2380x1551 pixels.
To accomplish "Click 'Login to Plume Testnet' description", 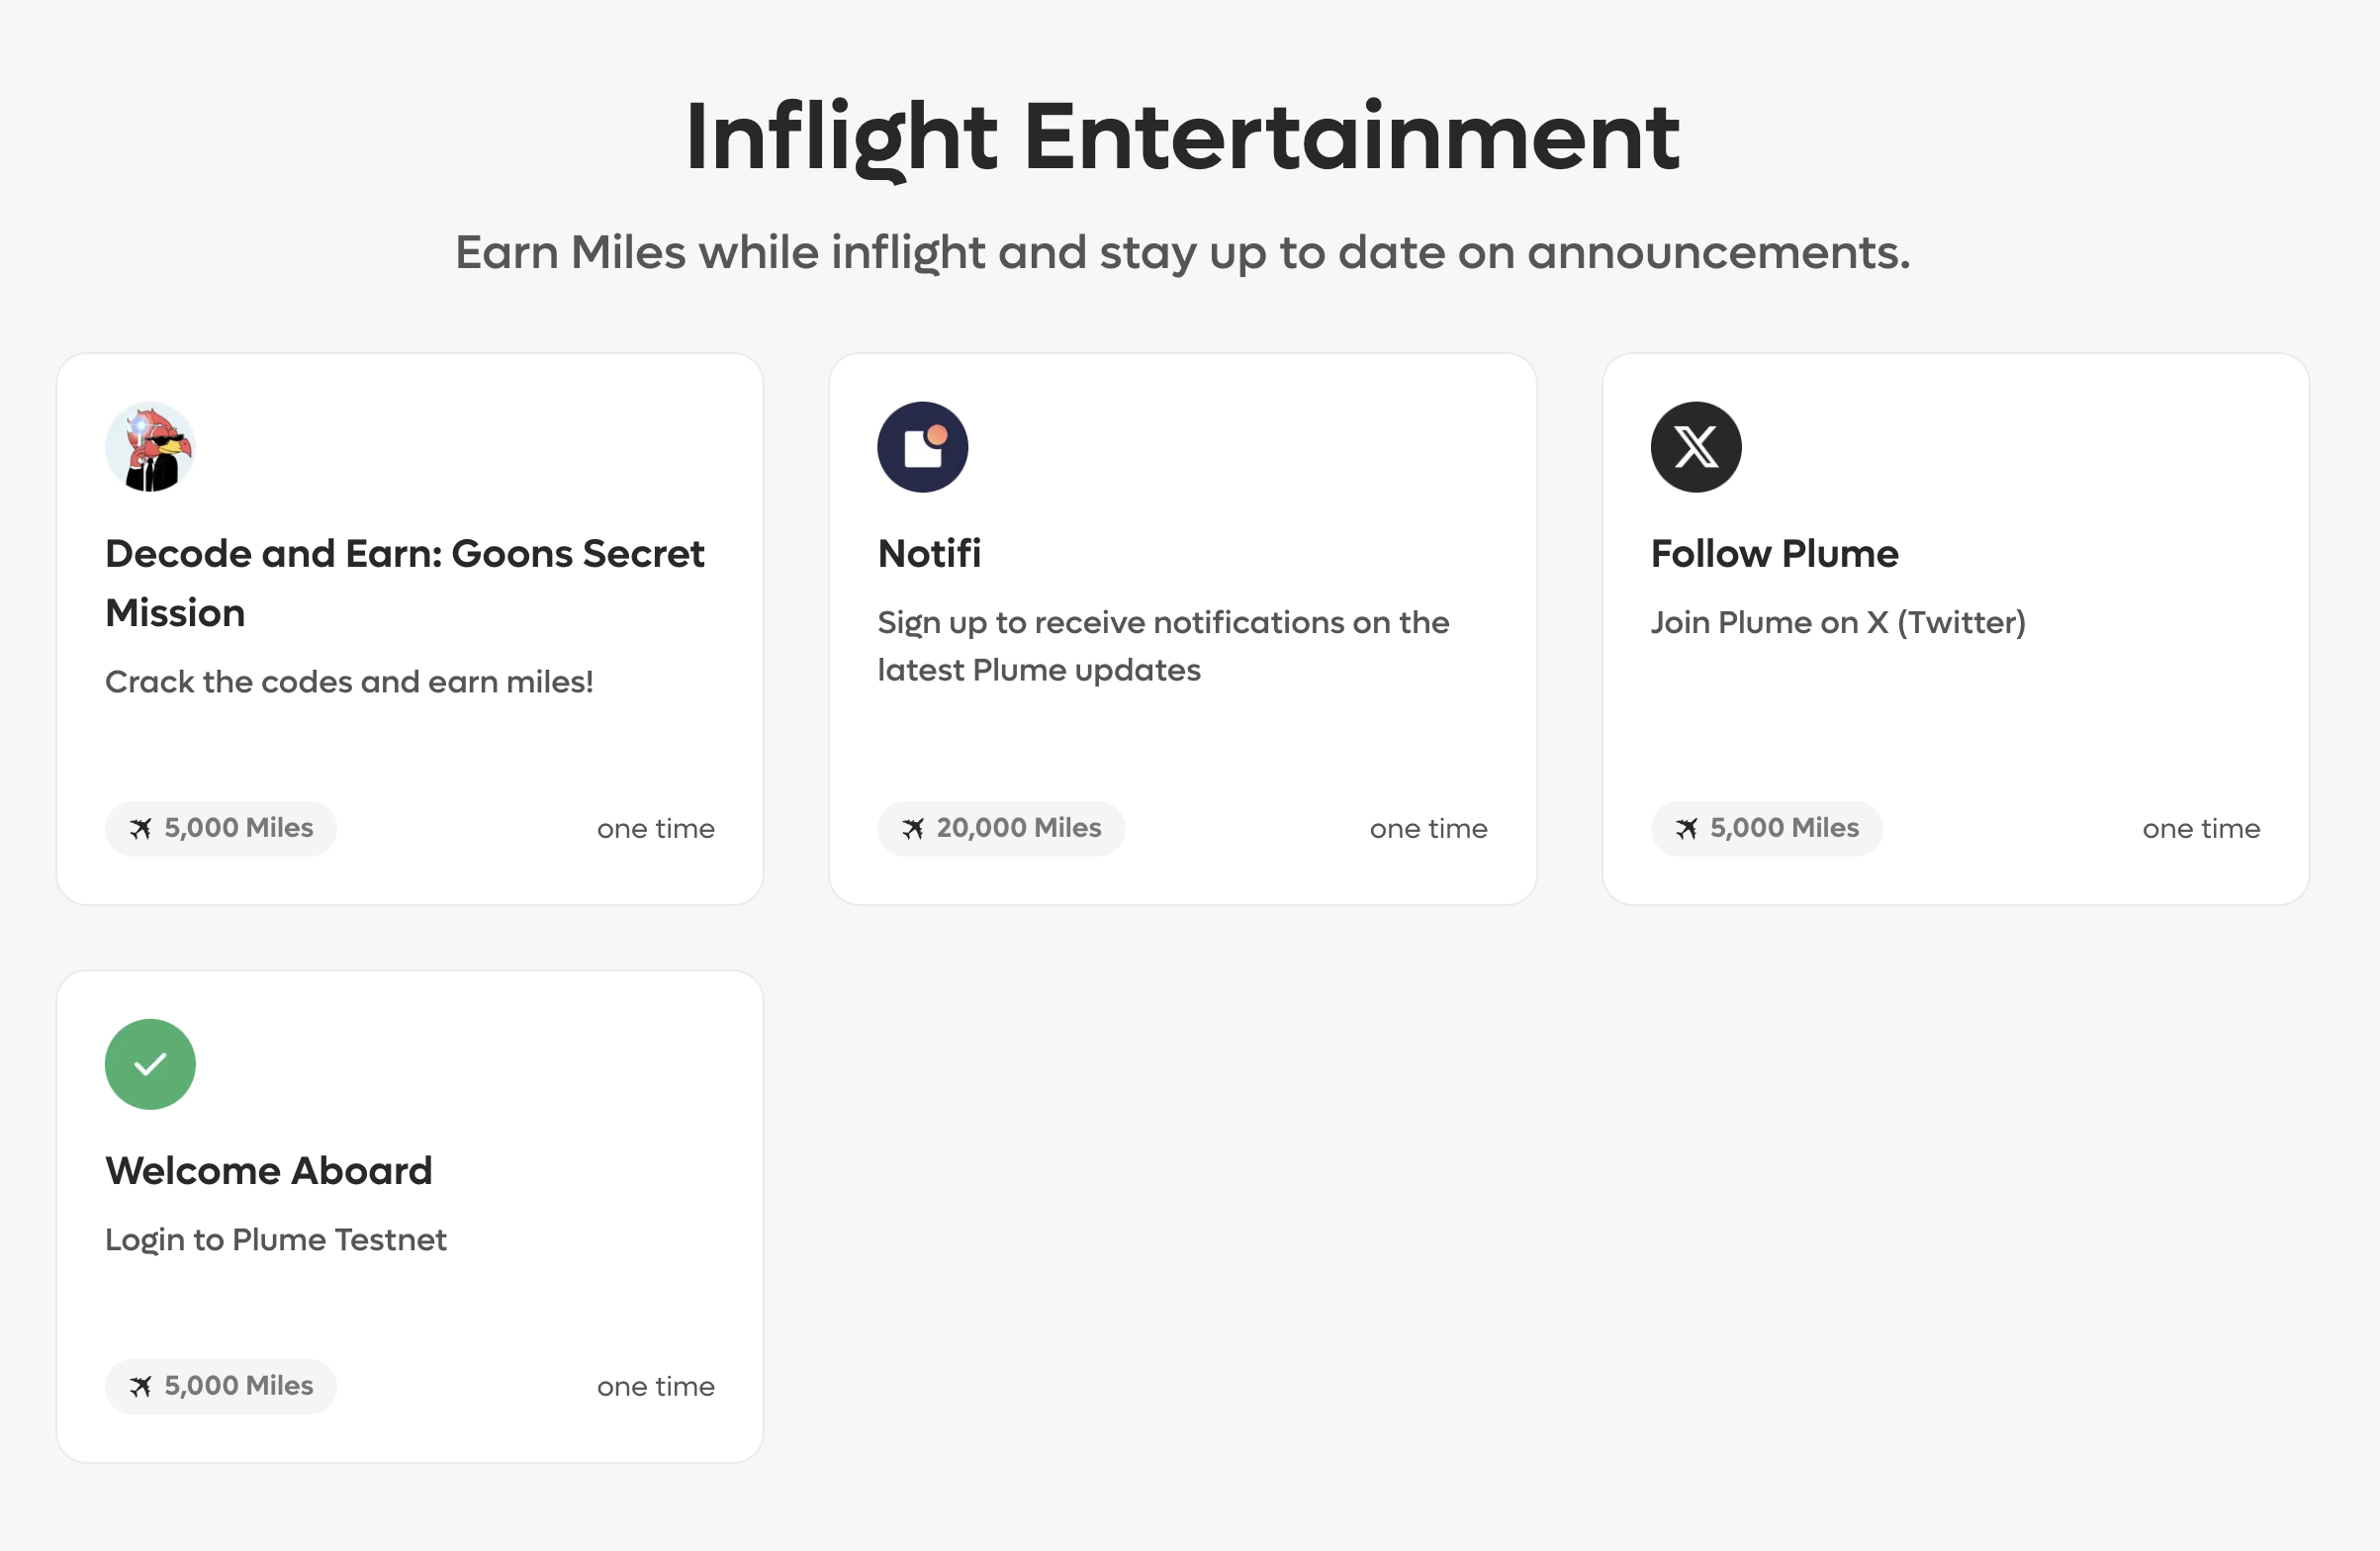I will pos(275,1239).
